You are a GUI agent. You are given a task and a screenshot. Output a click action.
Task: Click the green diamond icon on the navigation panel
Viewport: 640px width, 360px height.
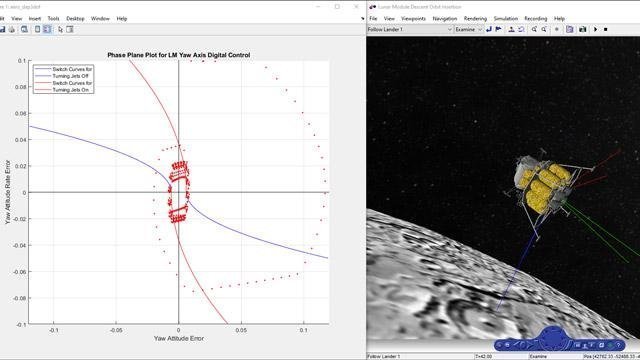(610, 345)
